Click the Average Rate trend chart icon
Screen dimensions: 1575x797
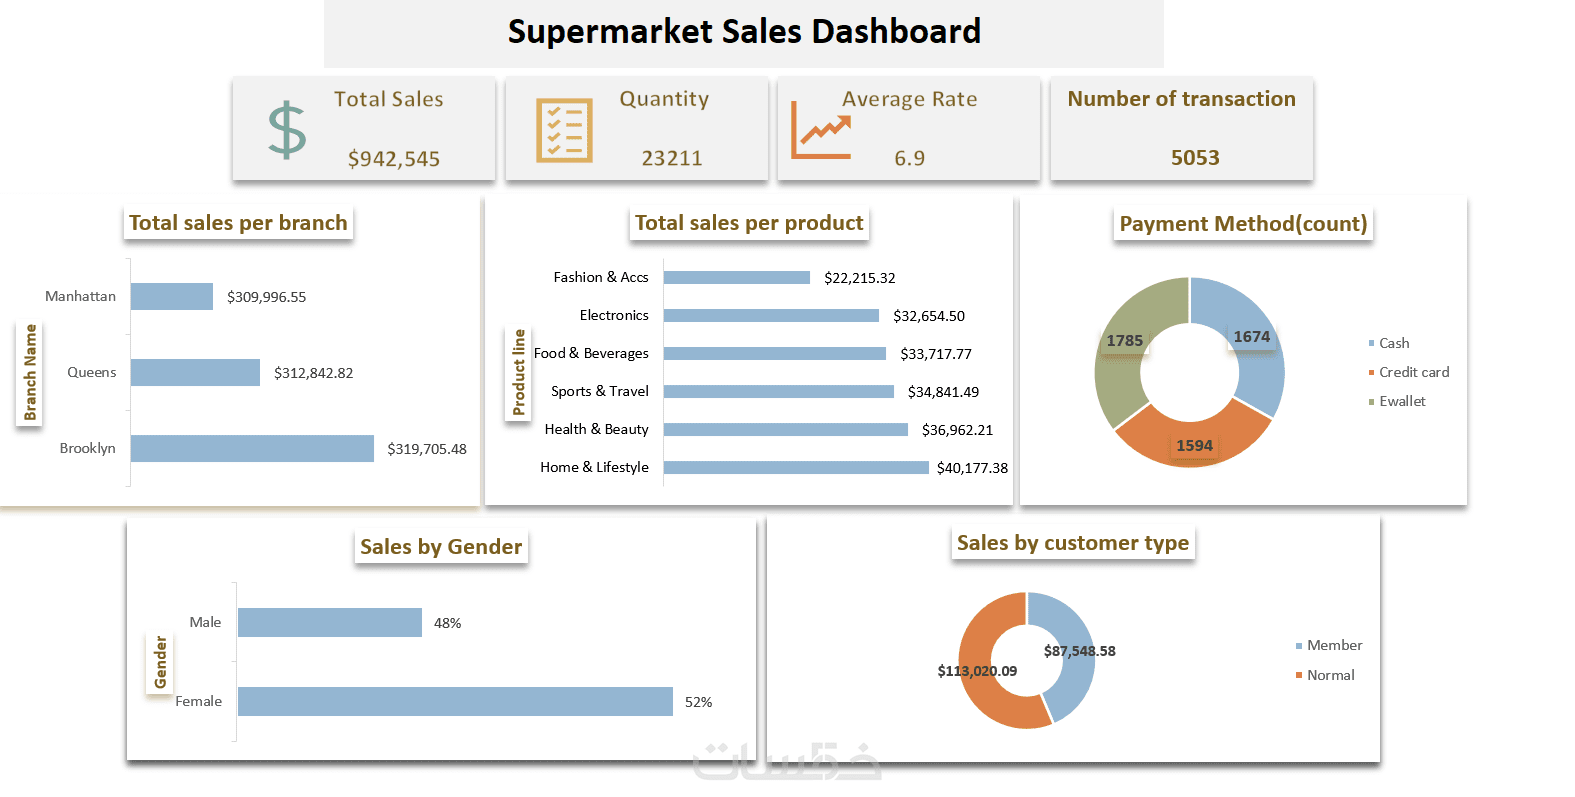(x=821, y=130)
